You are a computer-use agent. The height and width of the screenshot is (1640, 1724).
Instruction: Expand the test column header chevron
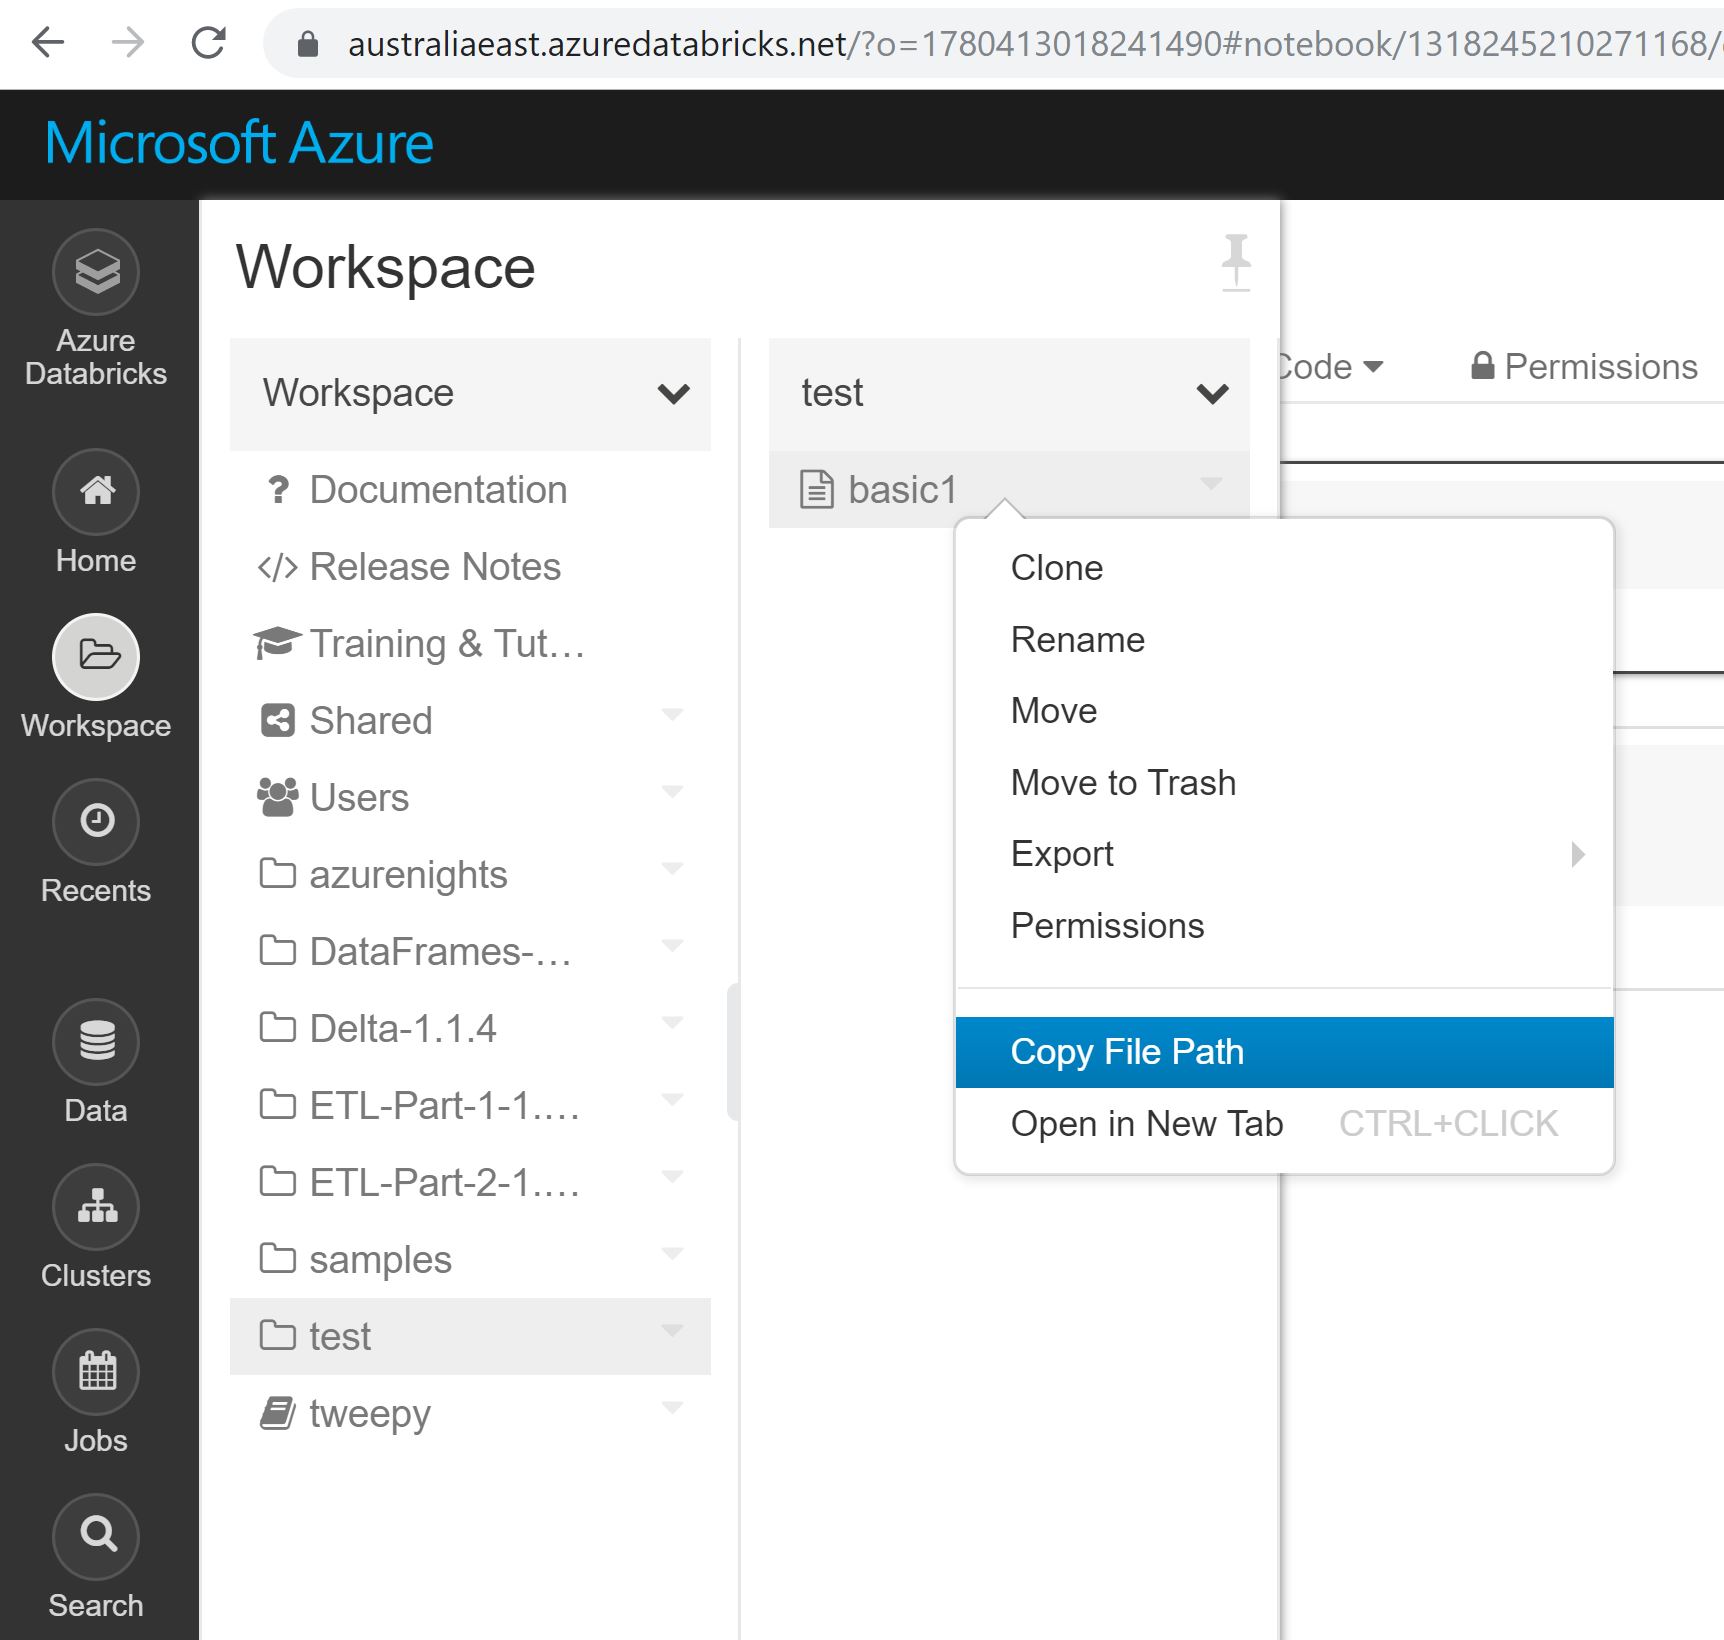[x=1213, y=394]
